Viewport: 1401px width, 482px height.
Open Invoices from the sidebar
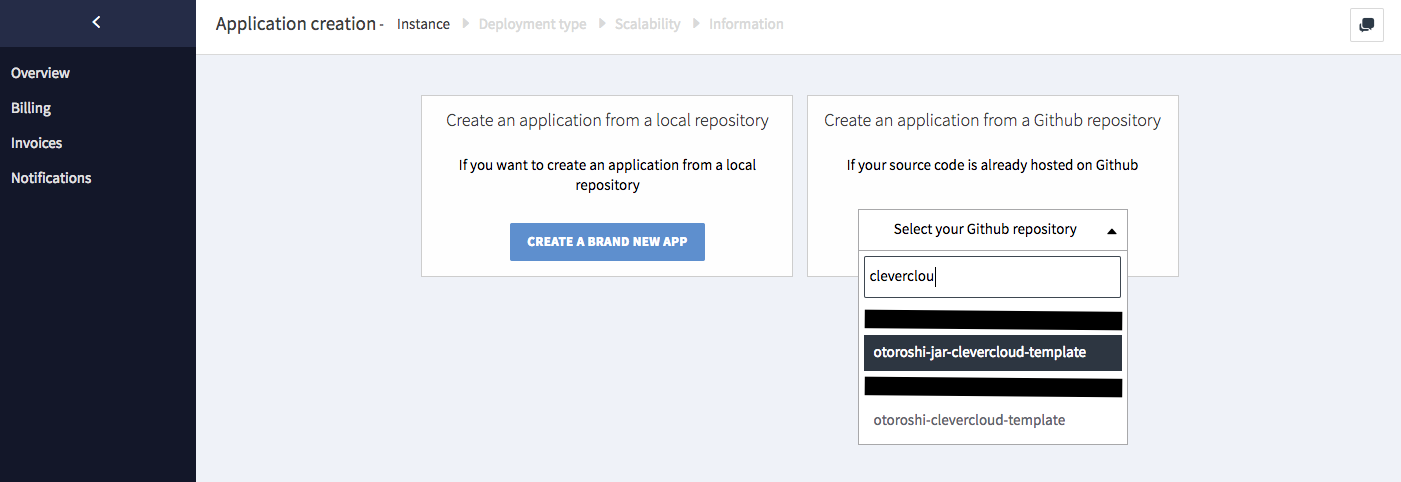[x=36, y=143]
